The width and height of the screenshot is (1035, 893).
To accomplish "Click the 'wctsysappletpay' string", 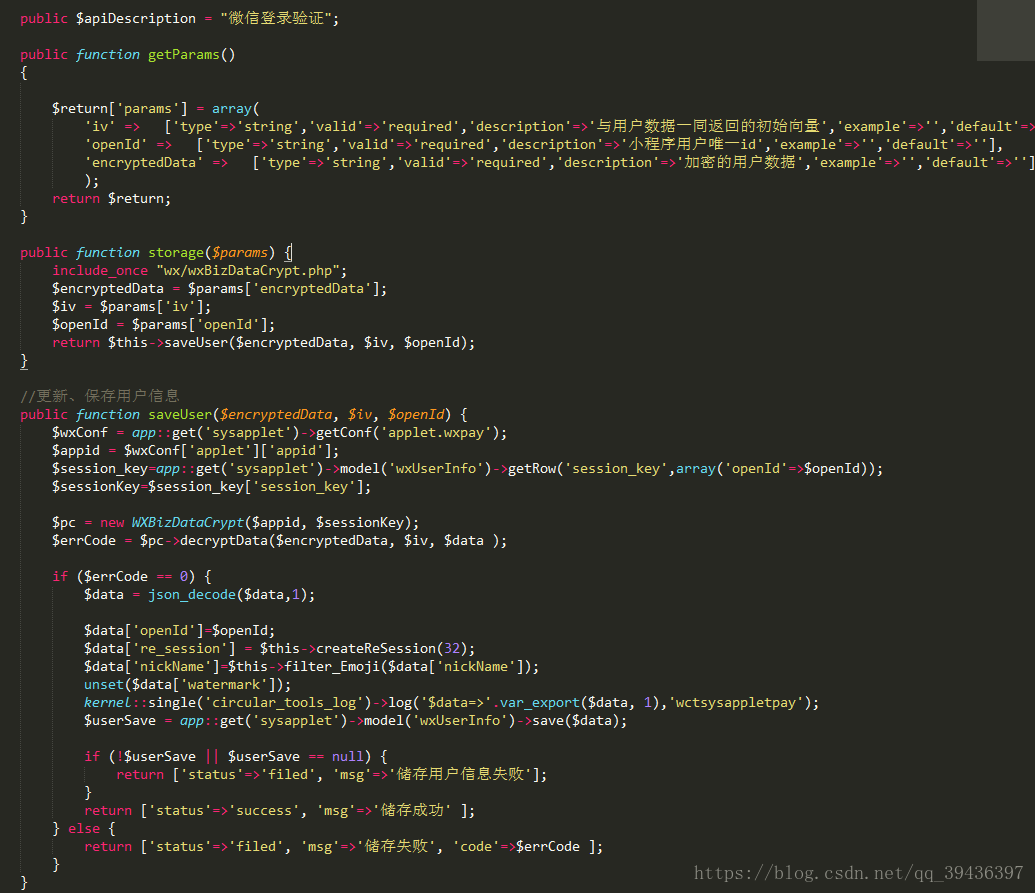I will click(737, 703).
